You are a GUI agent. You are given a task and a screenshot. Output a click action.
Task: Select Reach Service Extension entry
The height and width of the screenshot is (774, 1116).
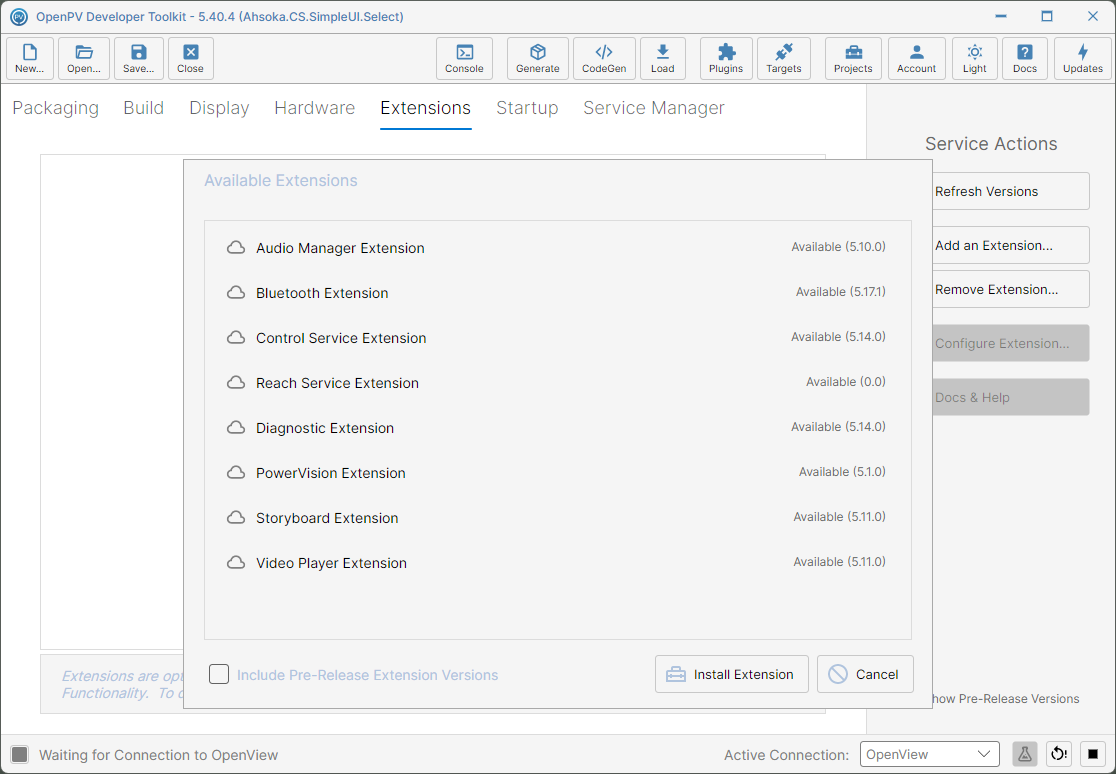(x=337, y=382)
